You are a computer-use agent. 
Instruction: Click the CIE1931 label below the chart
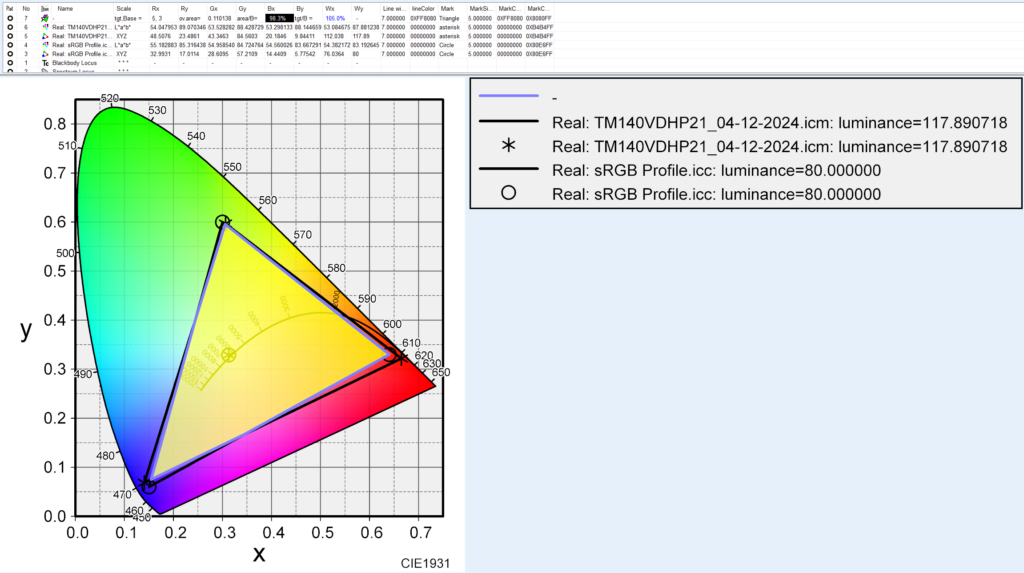pos(425,563)
